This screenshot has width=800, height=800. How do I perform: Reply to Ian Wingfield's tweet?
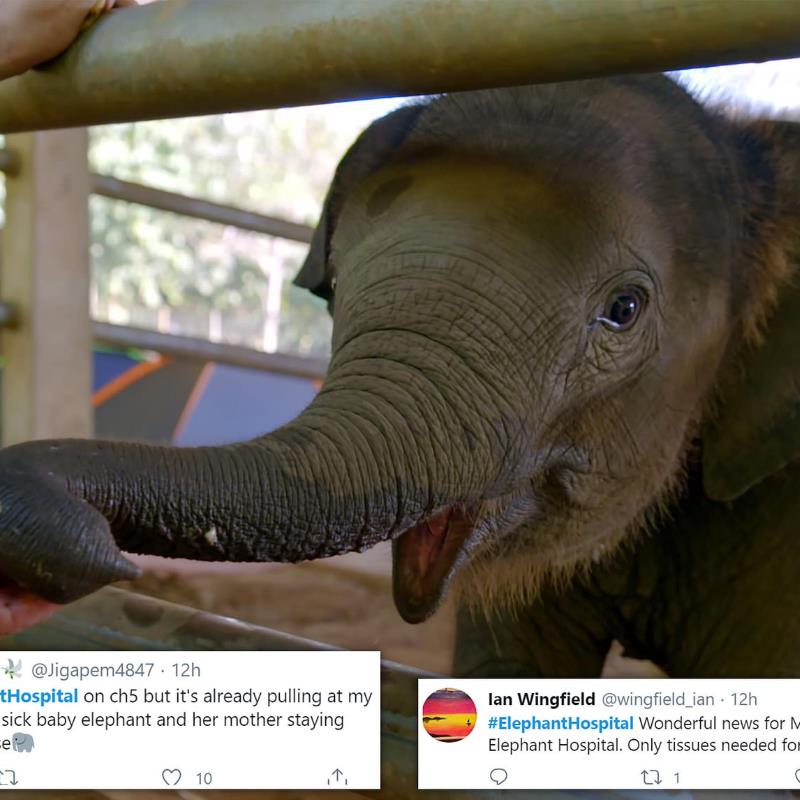pyautogui.click(x=498, y=777)
